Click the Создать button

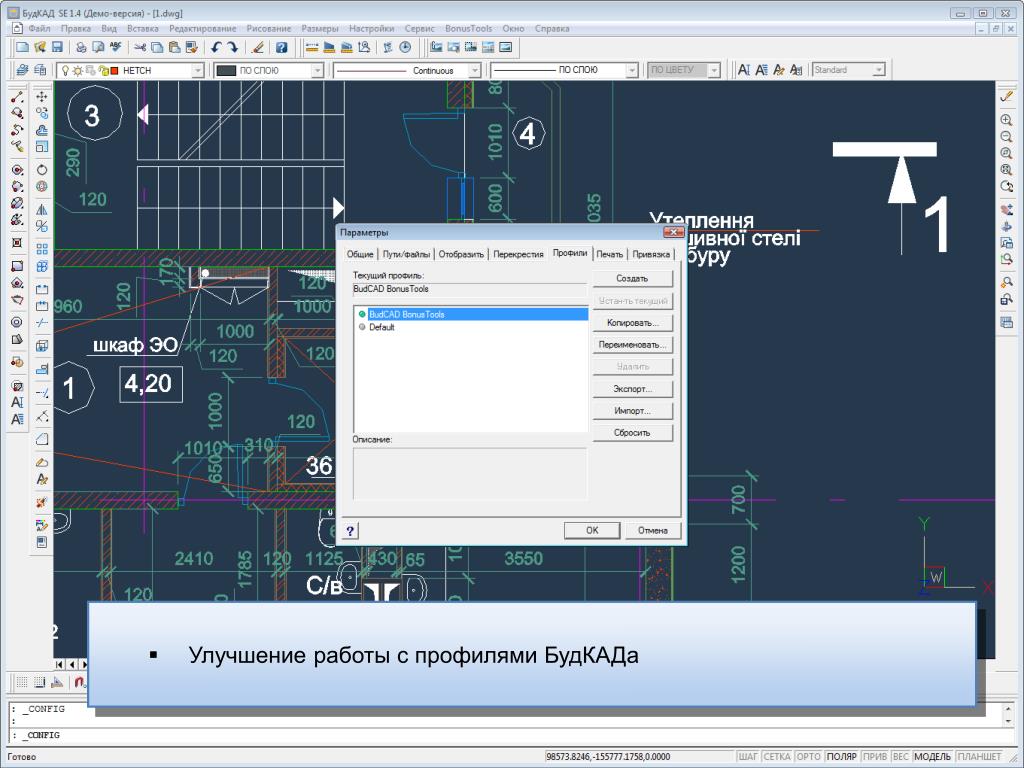click(632, 278)
